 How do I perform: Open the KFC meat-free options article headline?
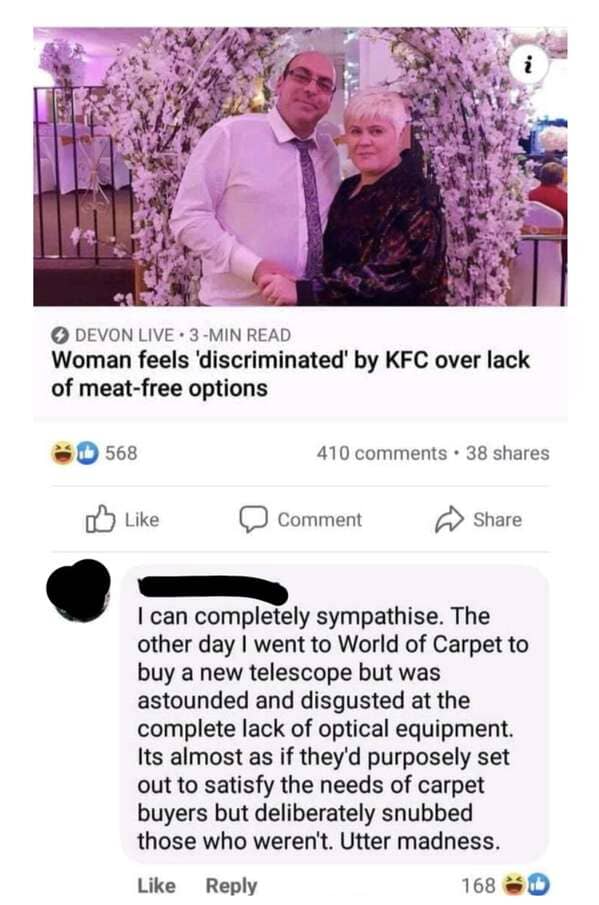[x=290, y=373]
